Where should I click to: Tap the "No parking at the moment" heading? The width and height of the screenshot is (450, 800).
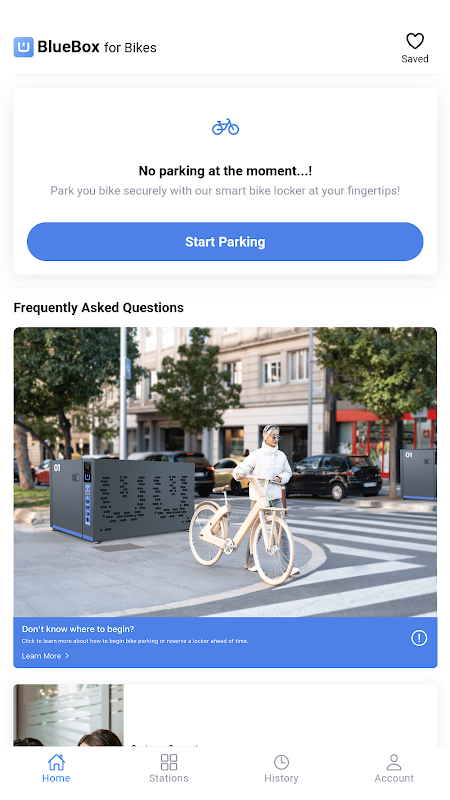225,170
